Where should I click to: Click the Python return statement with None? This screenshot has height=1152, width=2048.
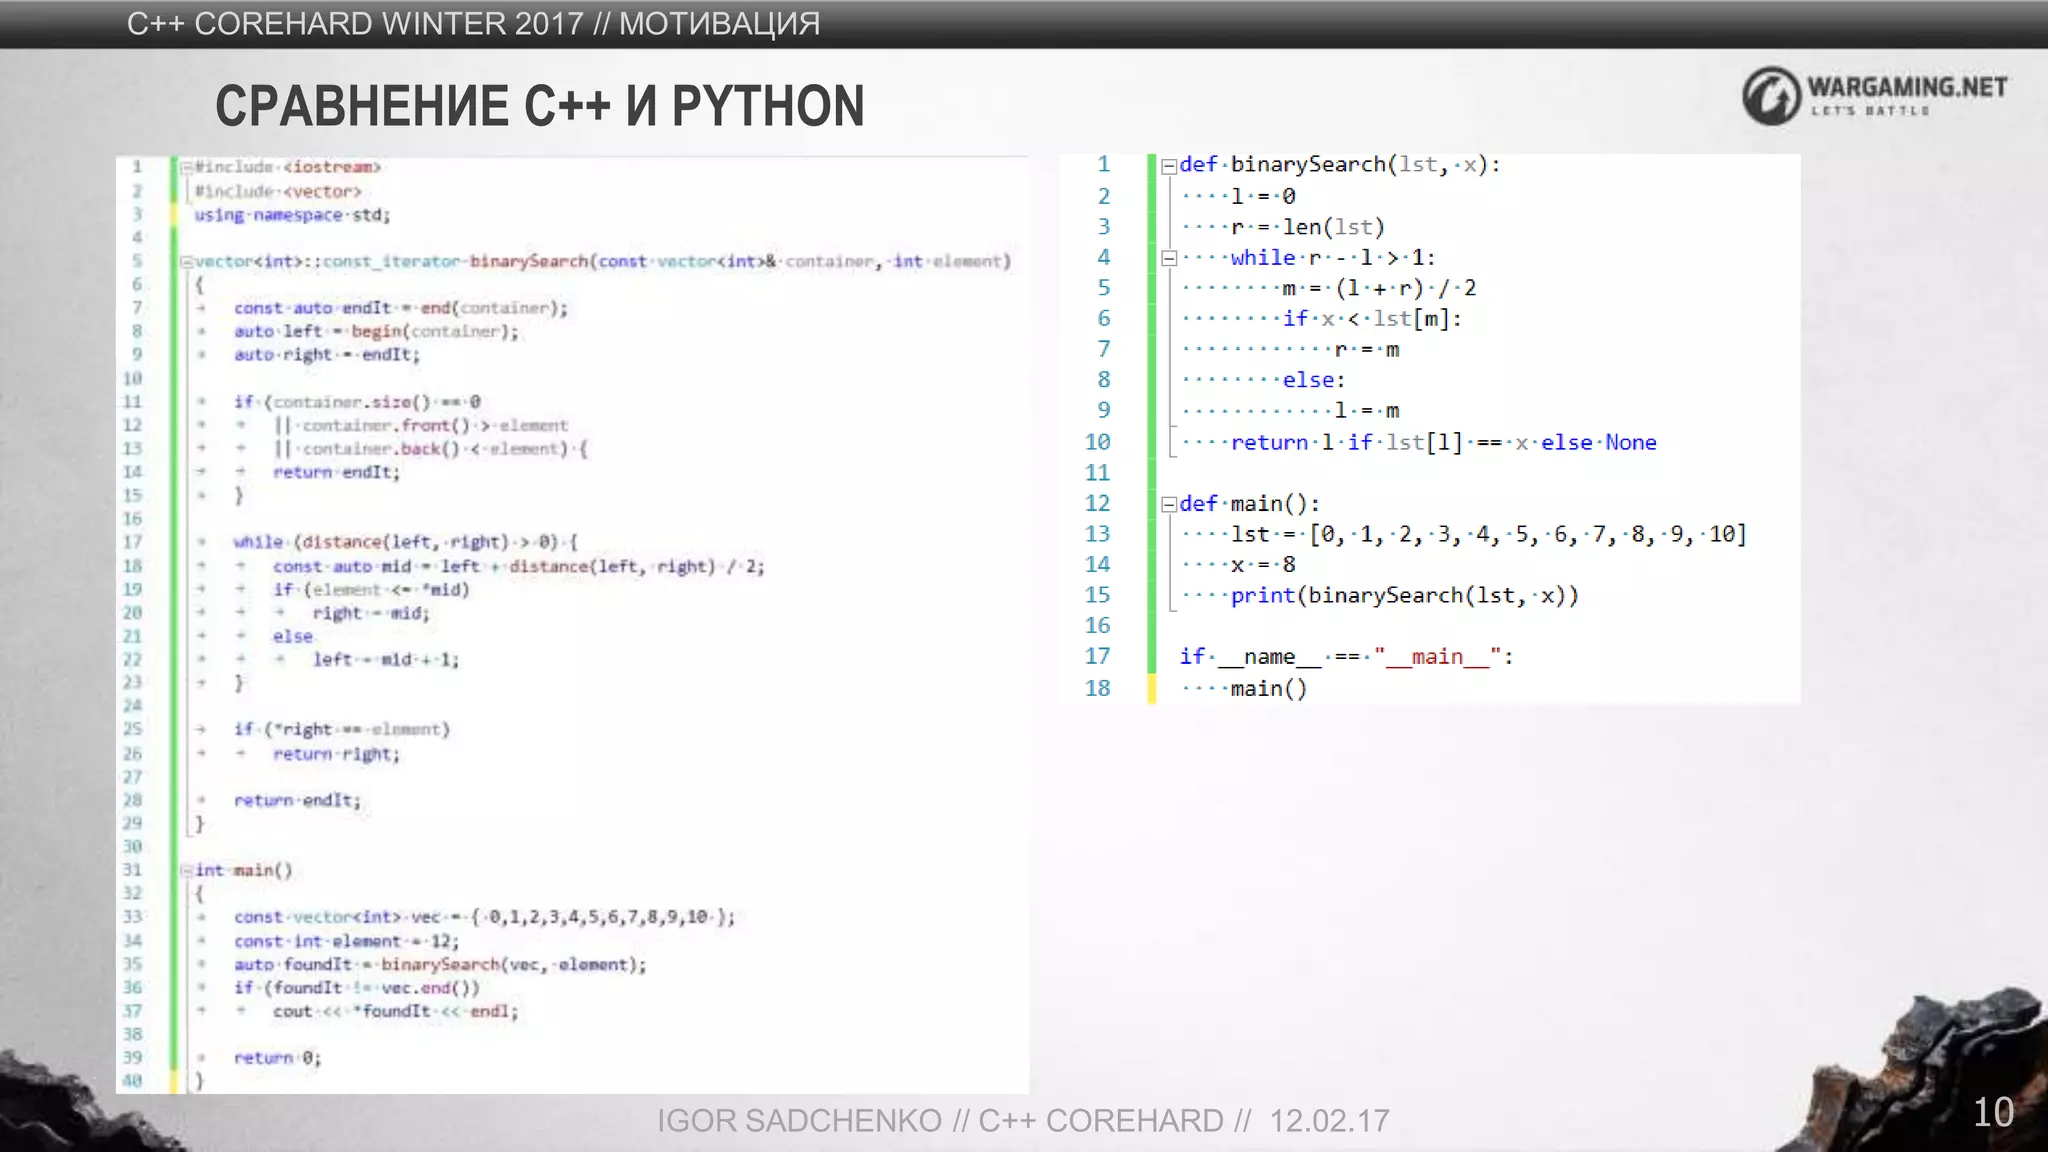(x=1443, y=442)
